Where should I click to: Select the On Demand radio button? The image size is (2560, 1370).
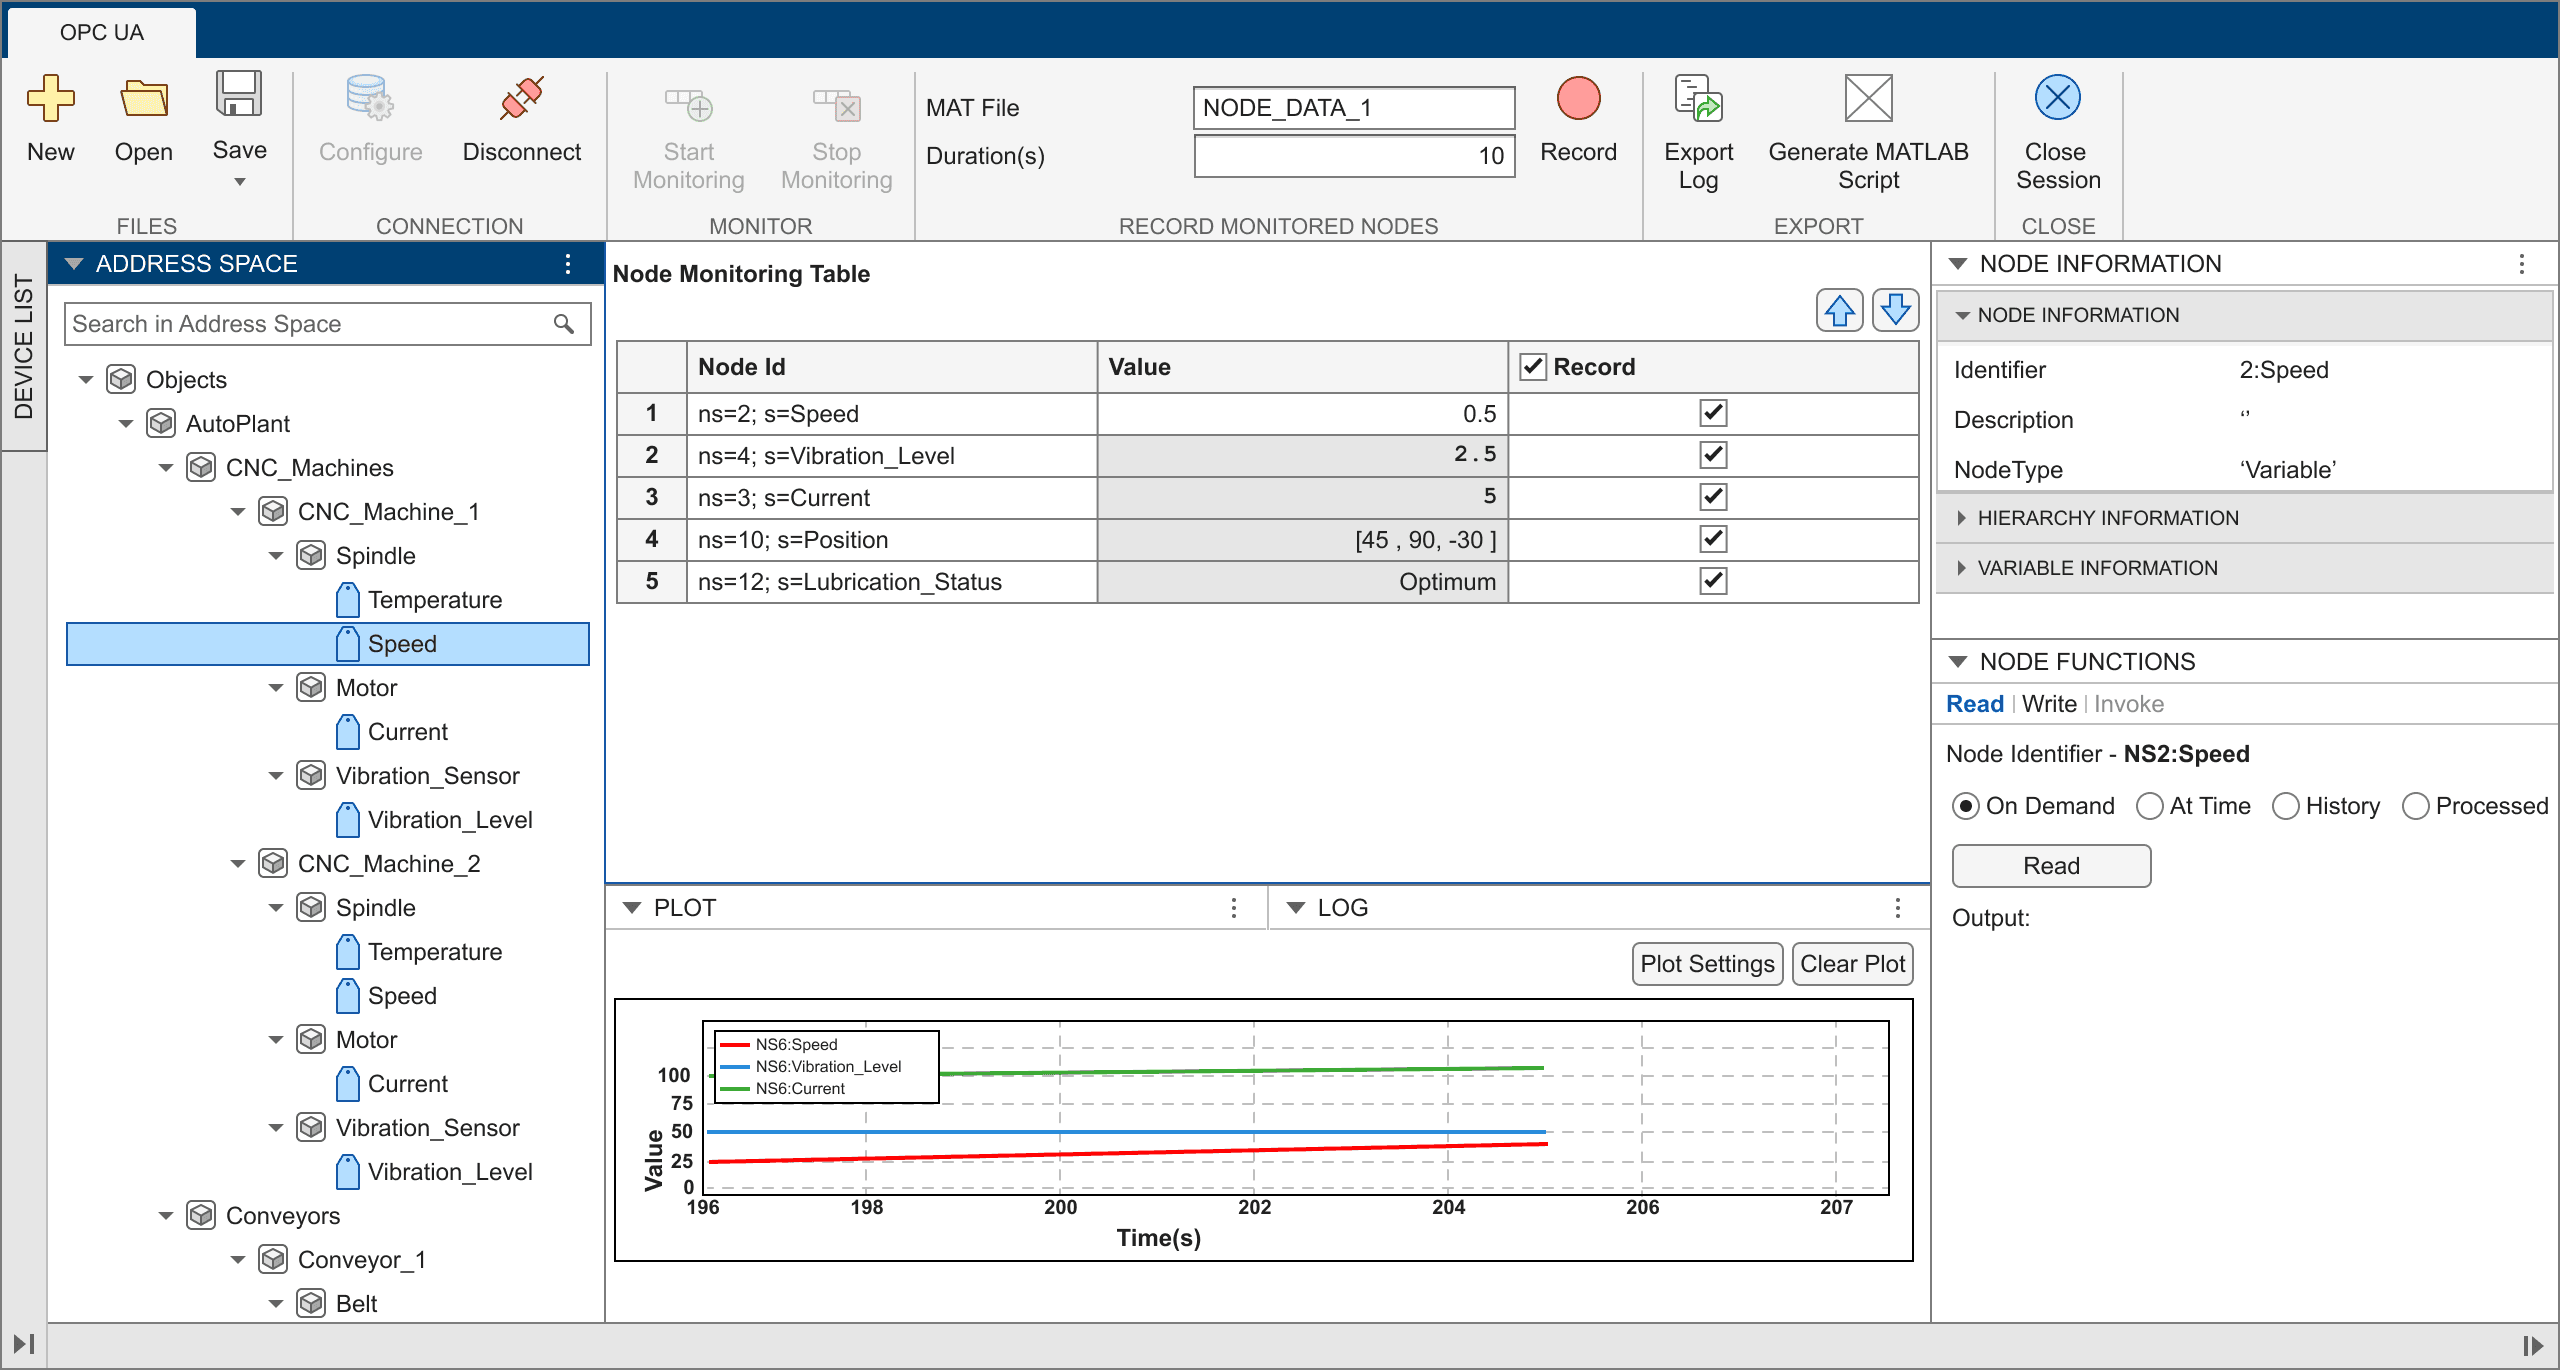click(x=1965, y=806)
